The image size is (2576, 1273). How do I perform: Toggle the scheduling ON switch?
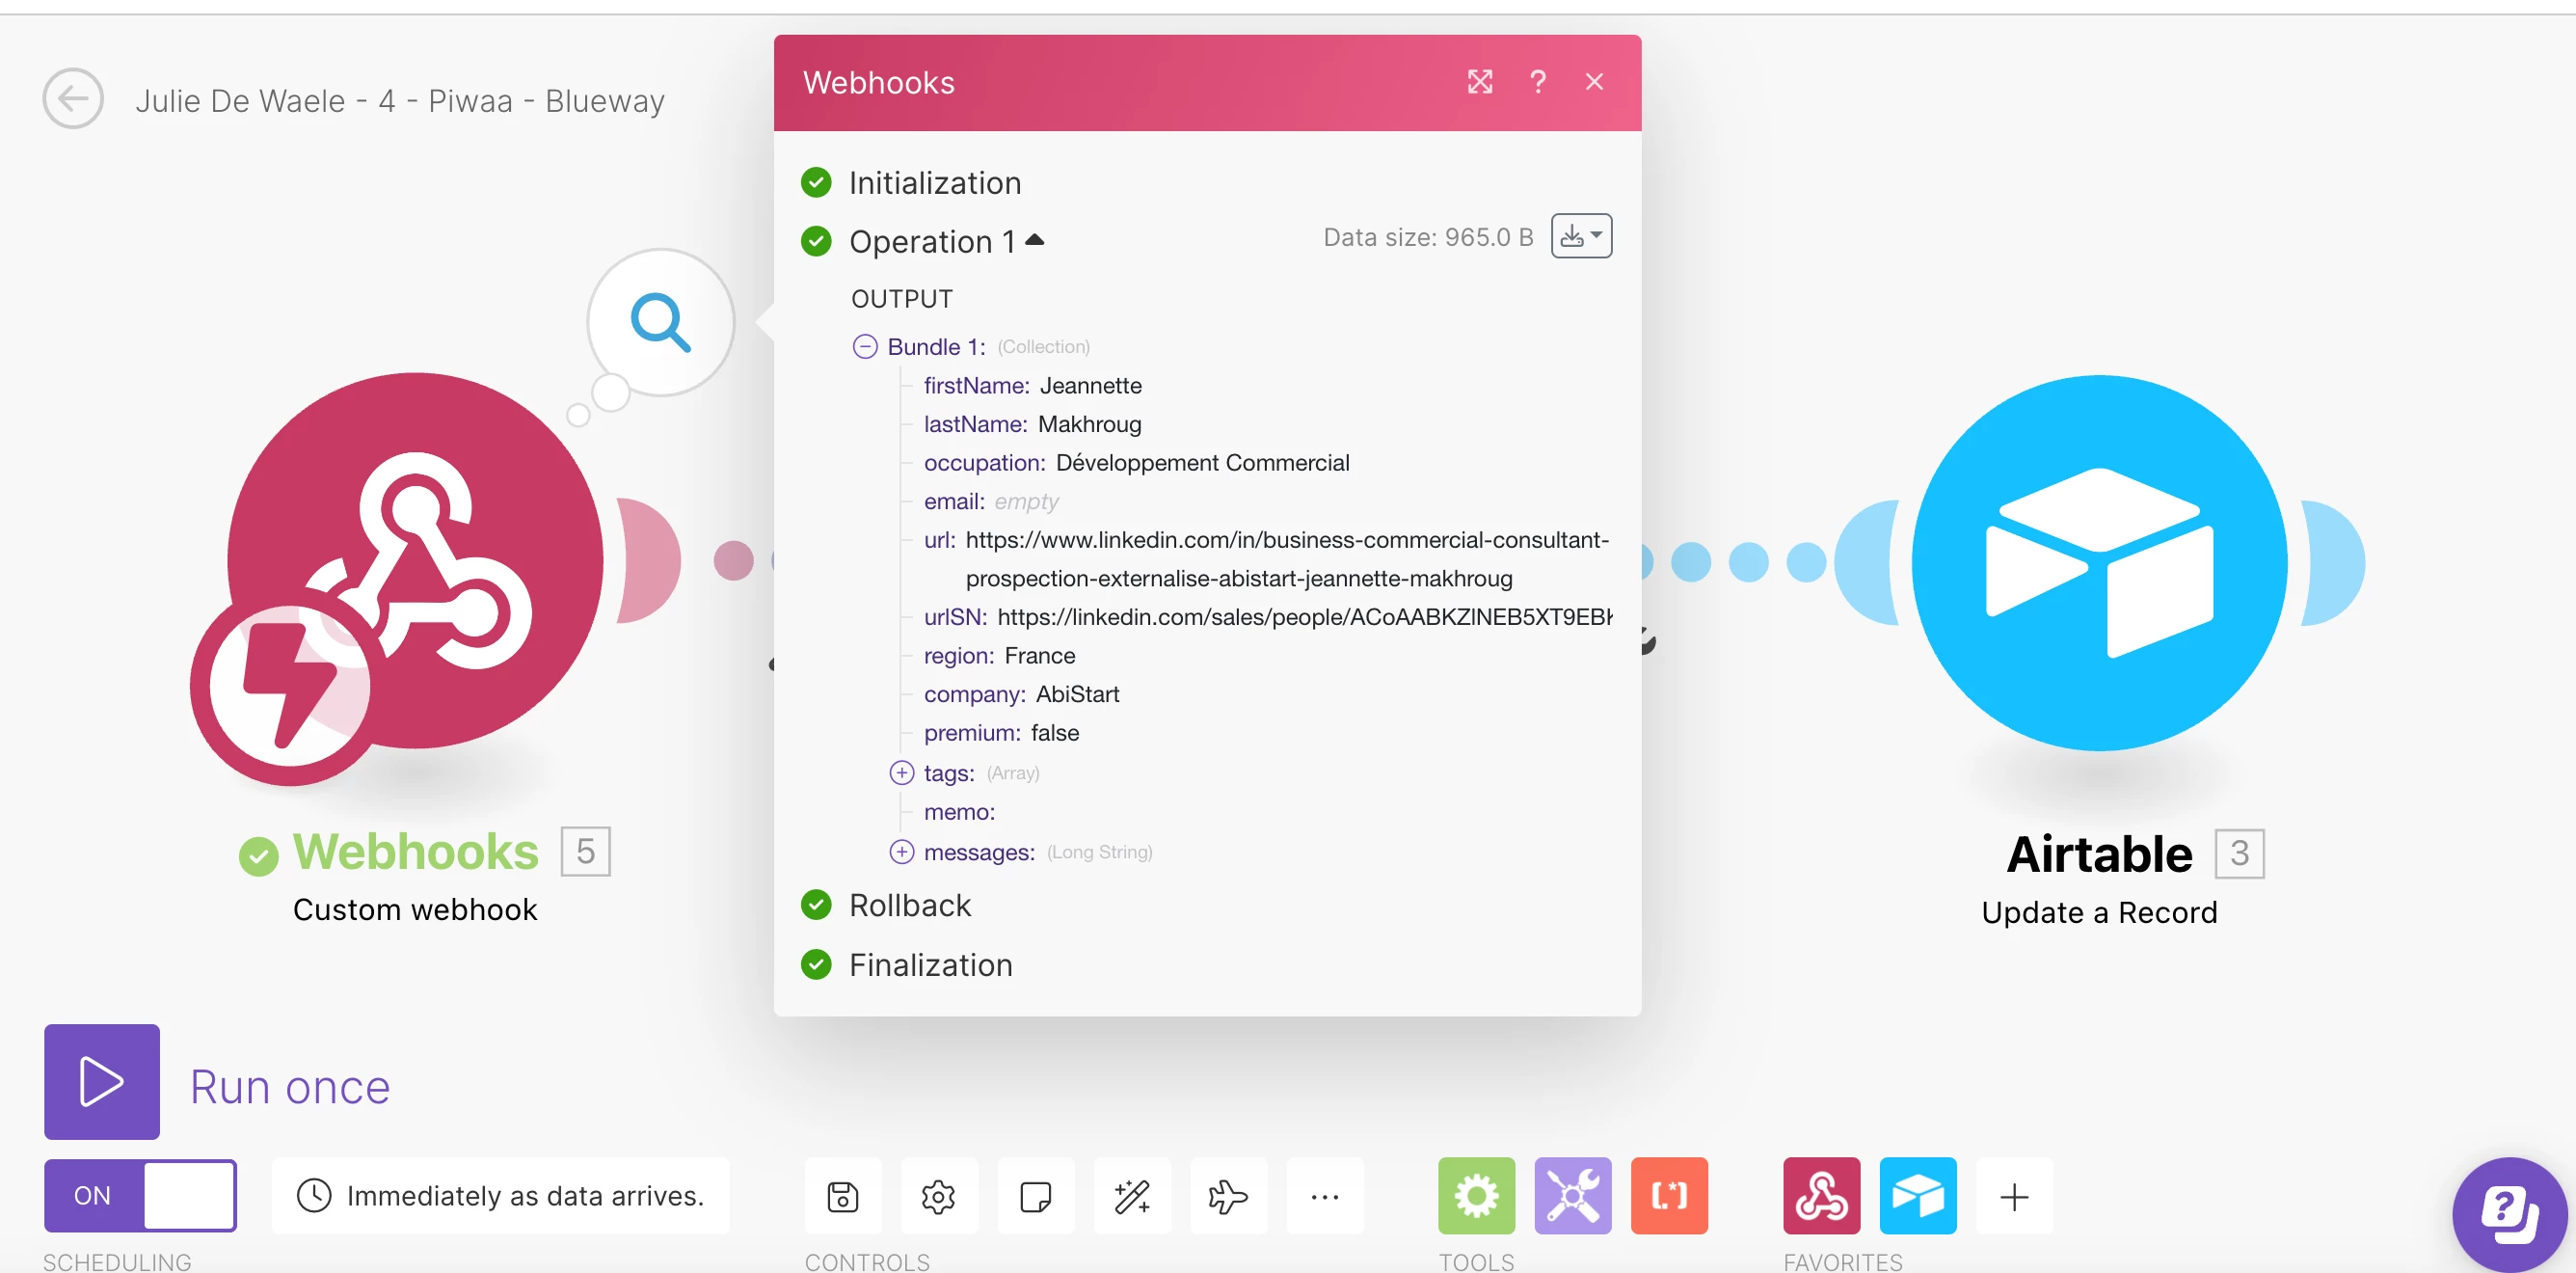coord(140,1195)
